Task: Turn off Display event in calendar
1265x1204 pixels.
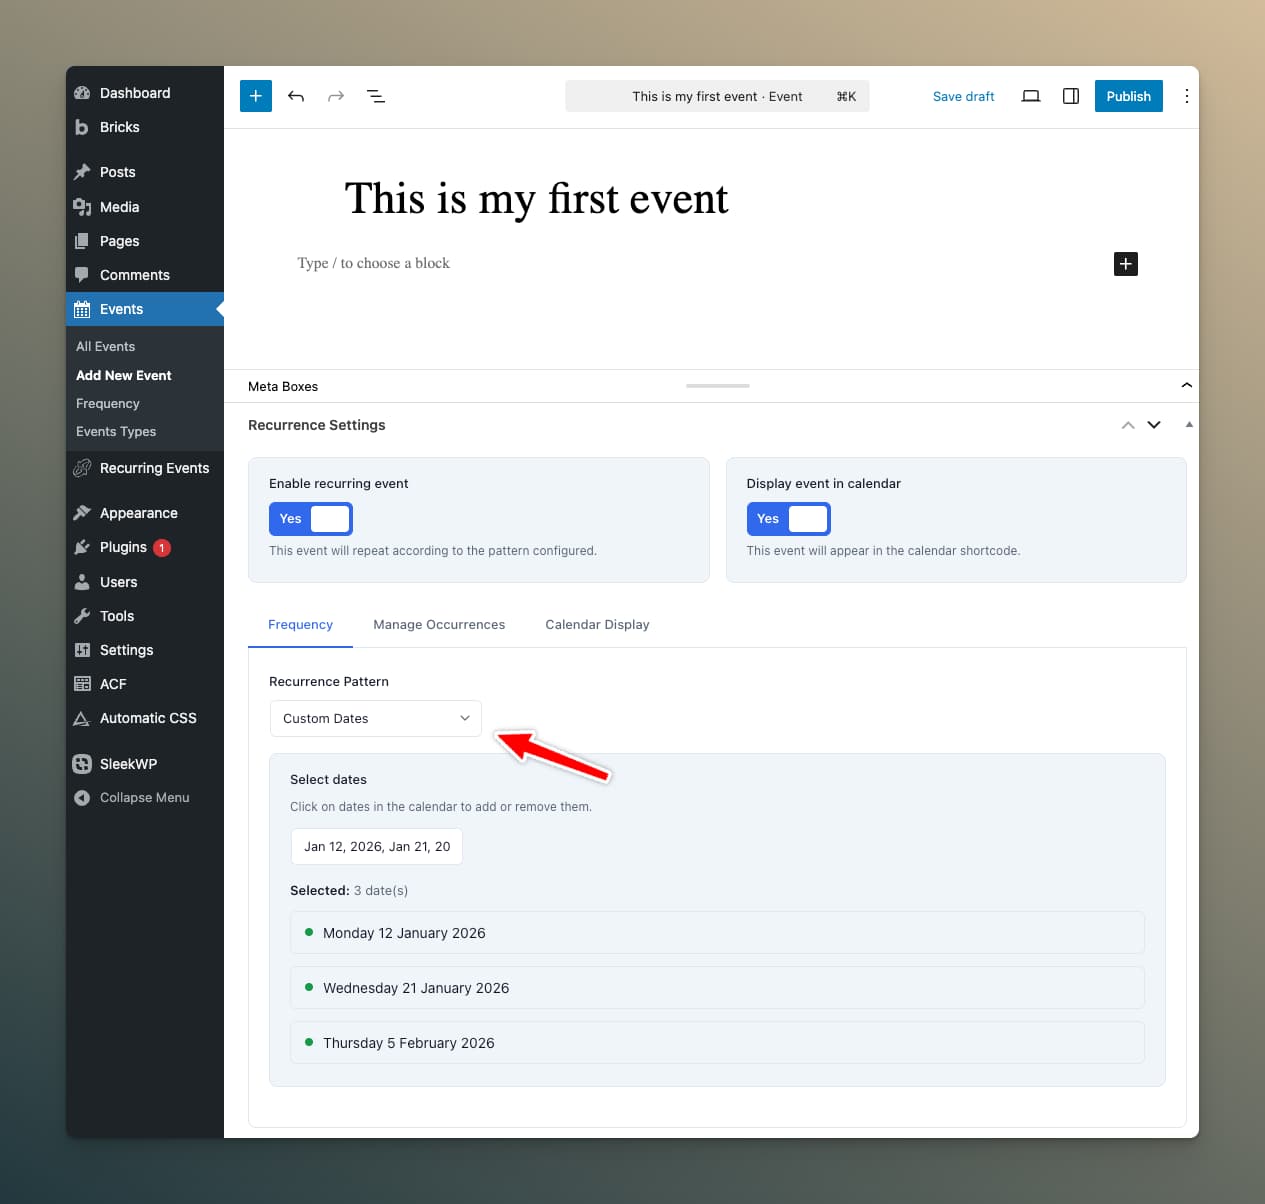Action: click(x=788, y=518)
